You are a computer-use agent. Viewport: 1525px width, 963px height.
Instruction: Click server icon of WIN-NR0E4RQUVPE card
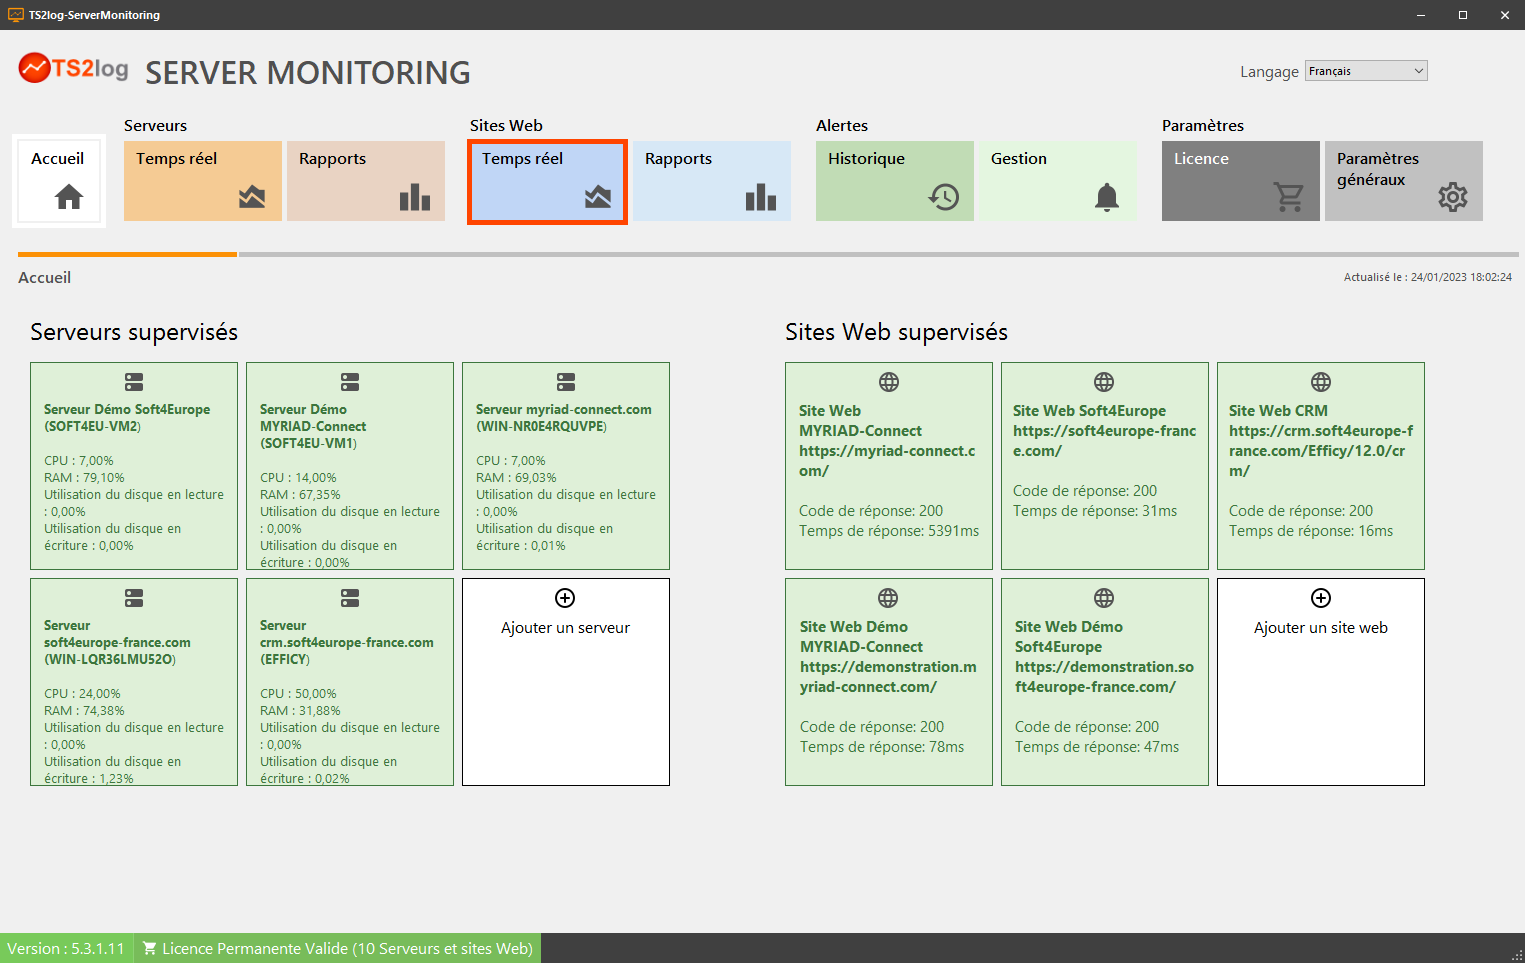pyautogui.click(x=566, y=382)
